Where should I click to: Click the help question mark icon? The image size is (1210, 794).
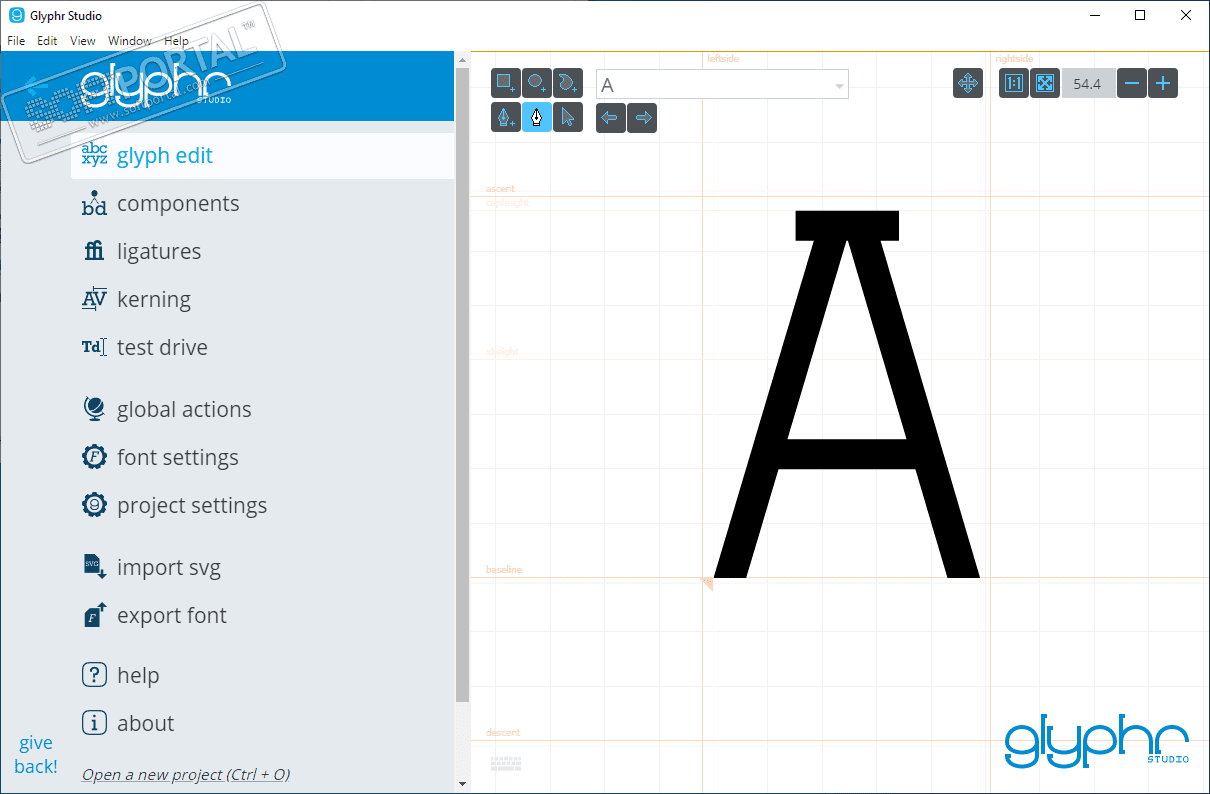pos(94,675)
